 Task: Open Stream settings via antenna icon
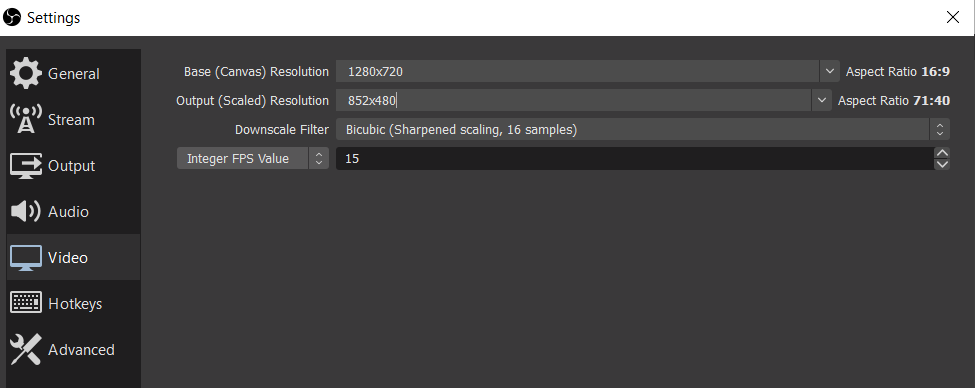pos(26,119)
